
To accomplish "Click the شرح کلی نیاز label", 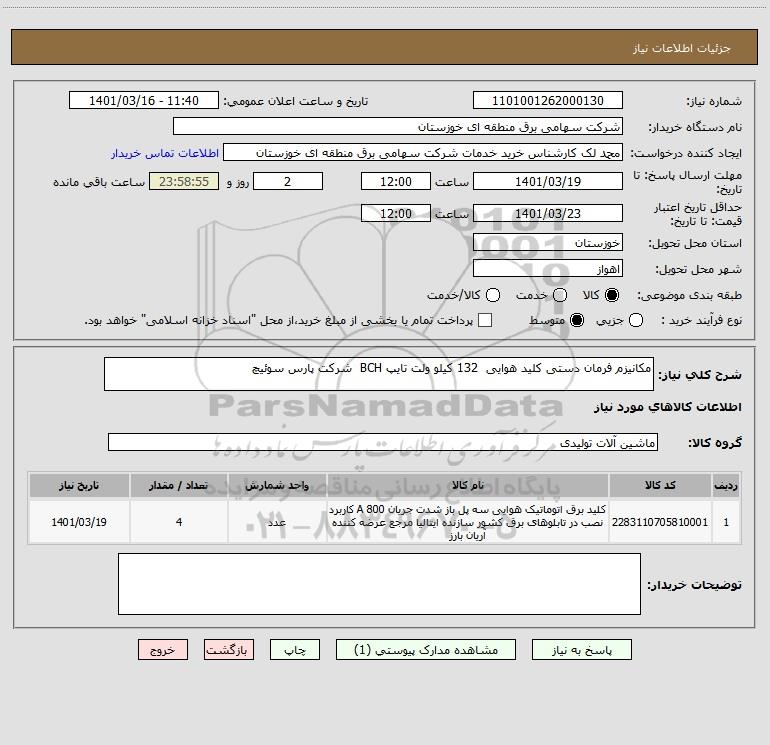I will click(700, 375).
